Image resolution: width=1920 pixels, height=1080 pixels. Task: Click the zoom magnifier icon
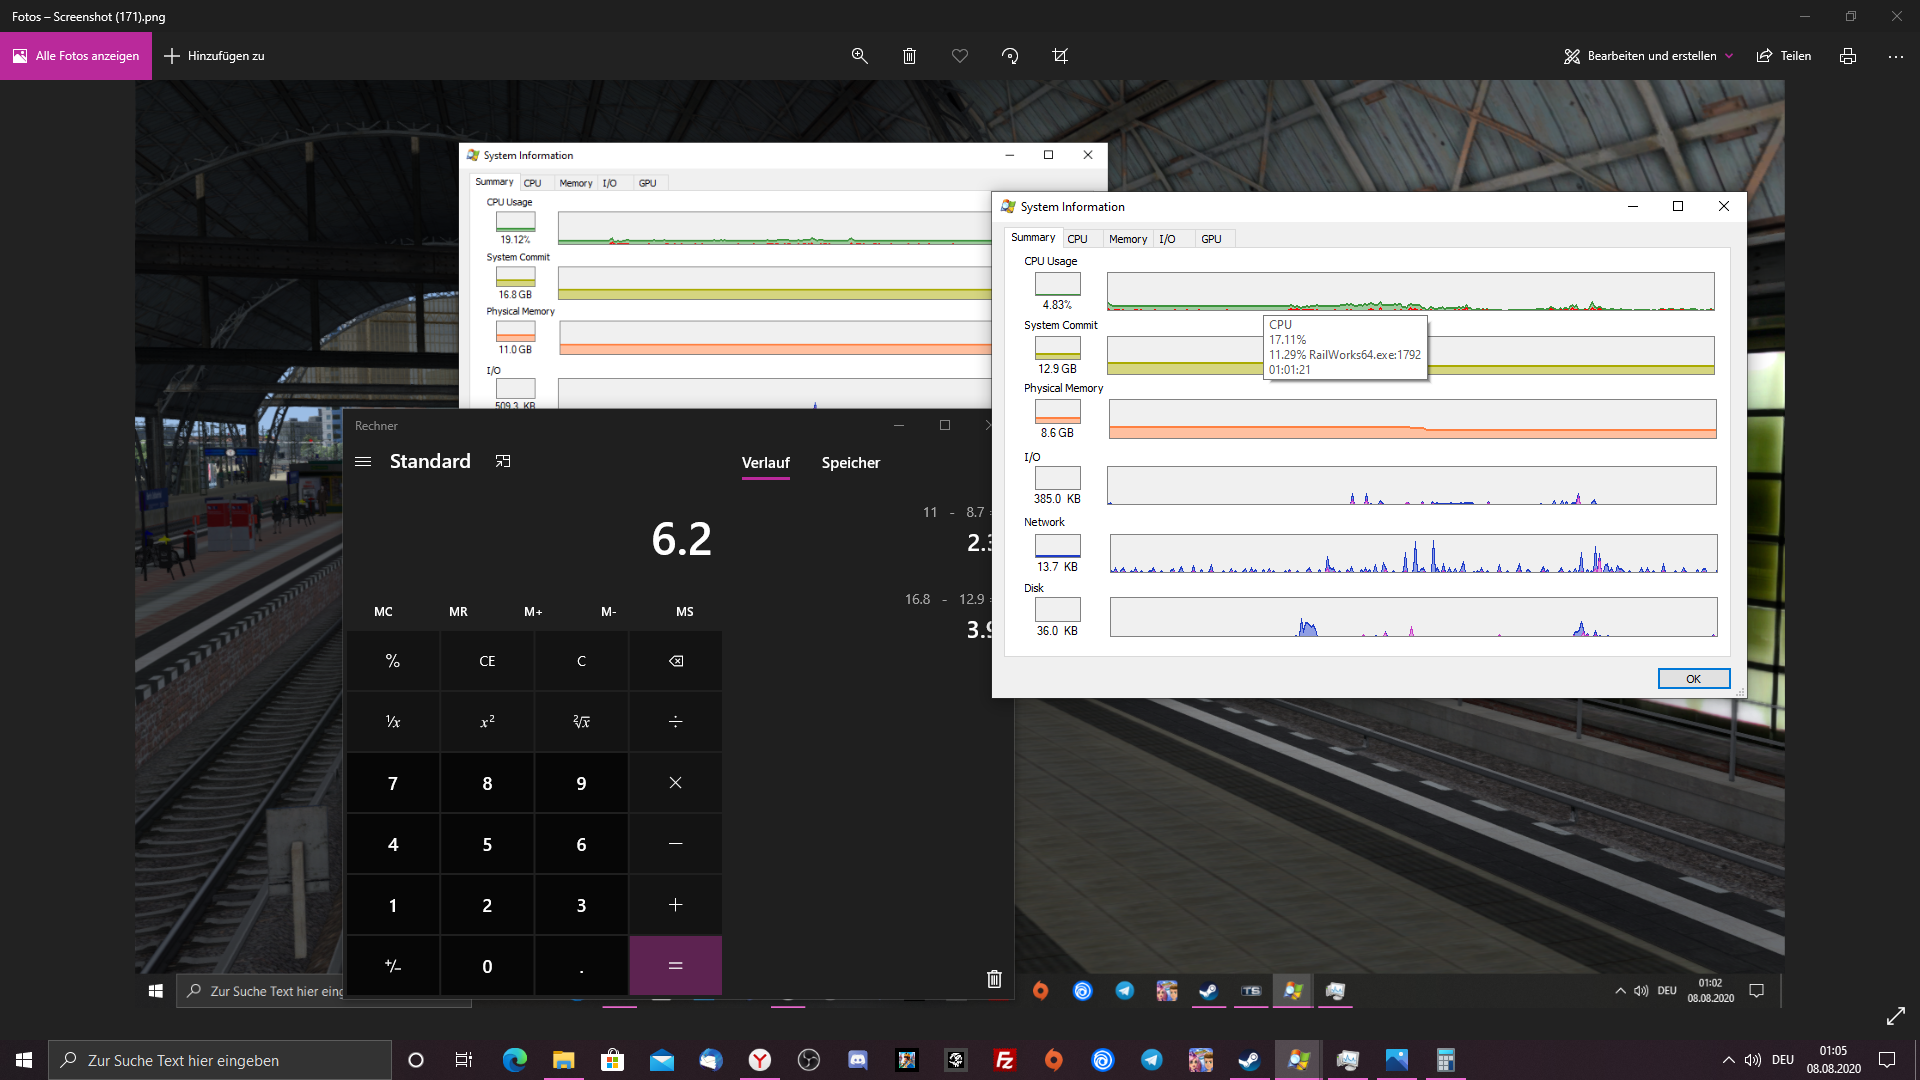pos(859,56)
